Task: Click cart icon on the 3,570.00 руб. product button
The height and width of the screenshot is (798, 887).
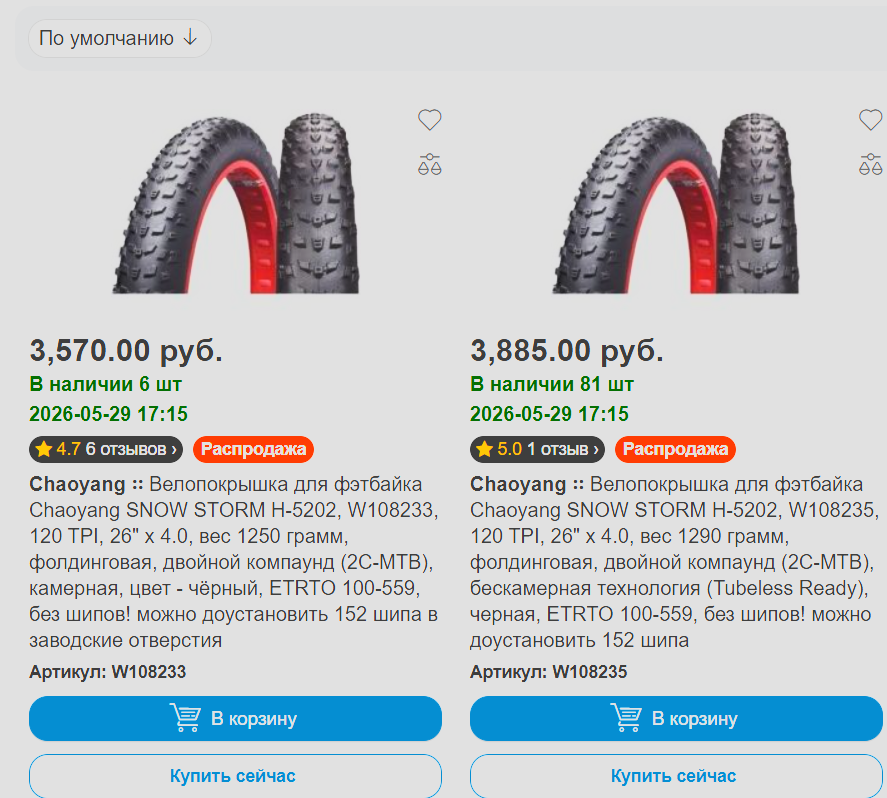Action: tap(185, 718)
